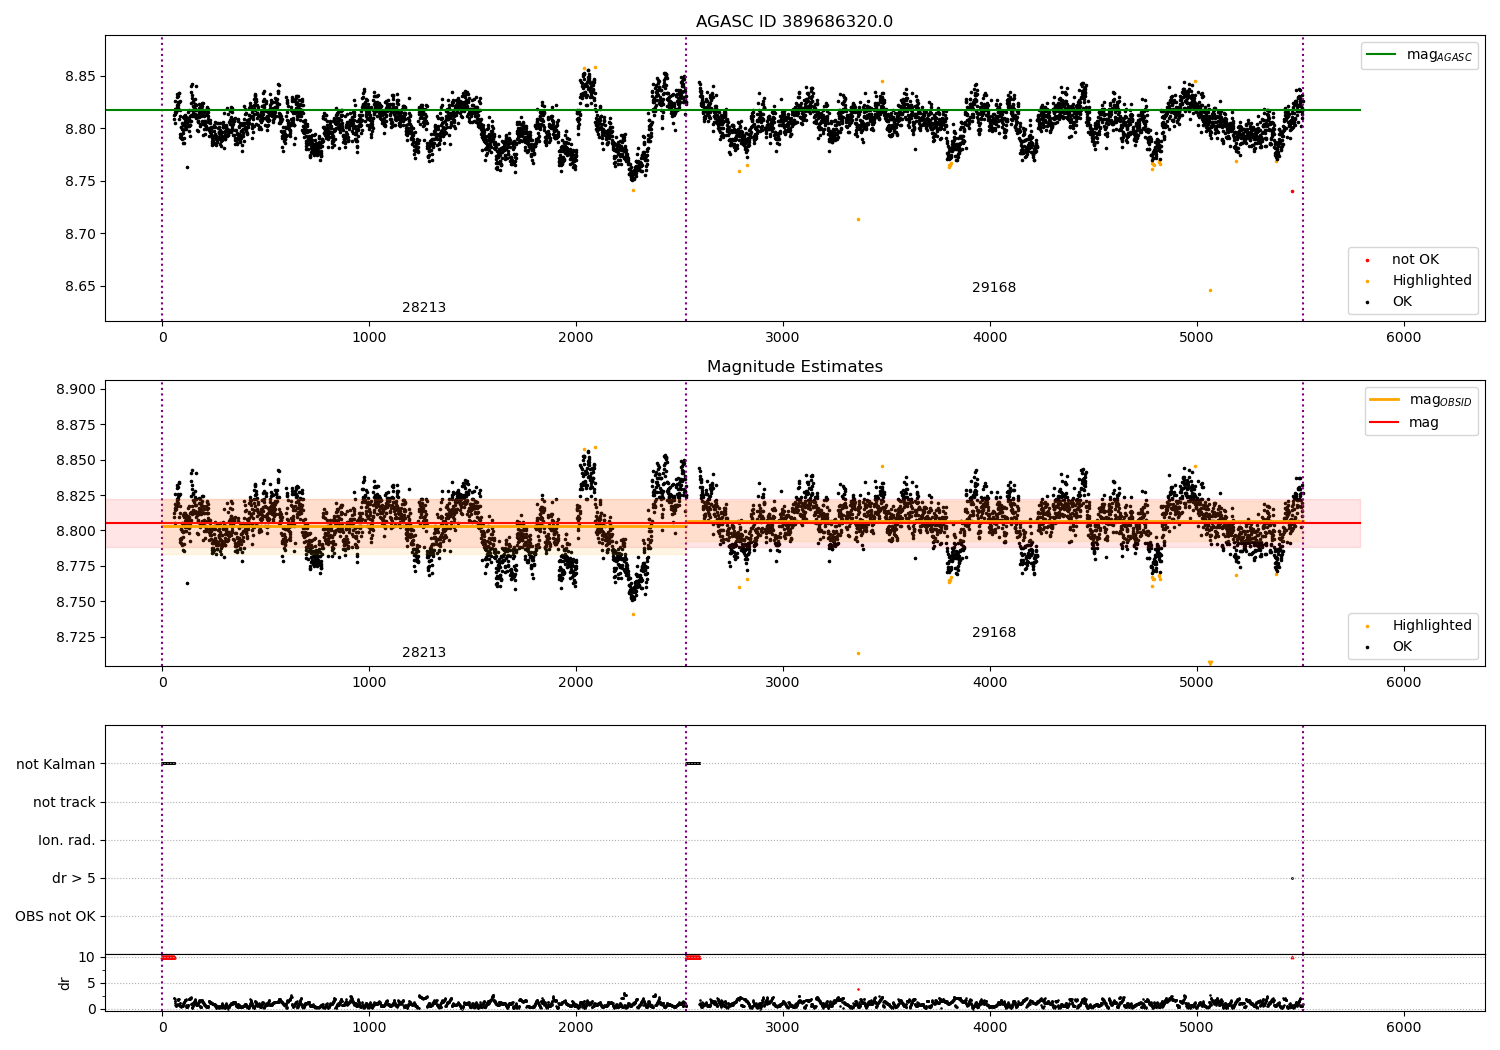The image size is (1500, 1050).
Task: Click the dr axis tick value 10
Action: [x=87, y=957]
